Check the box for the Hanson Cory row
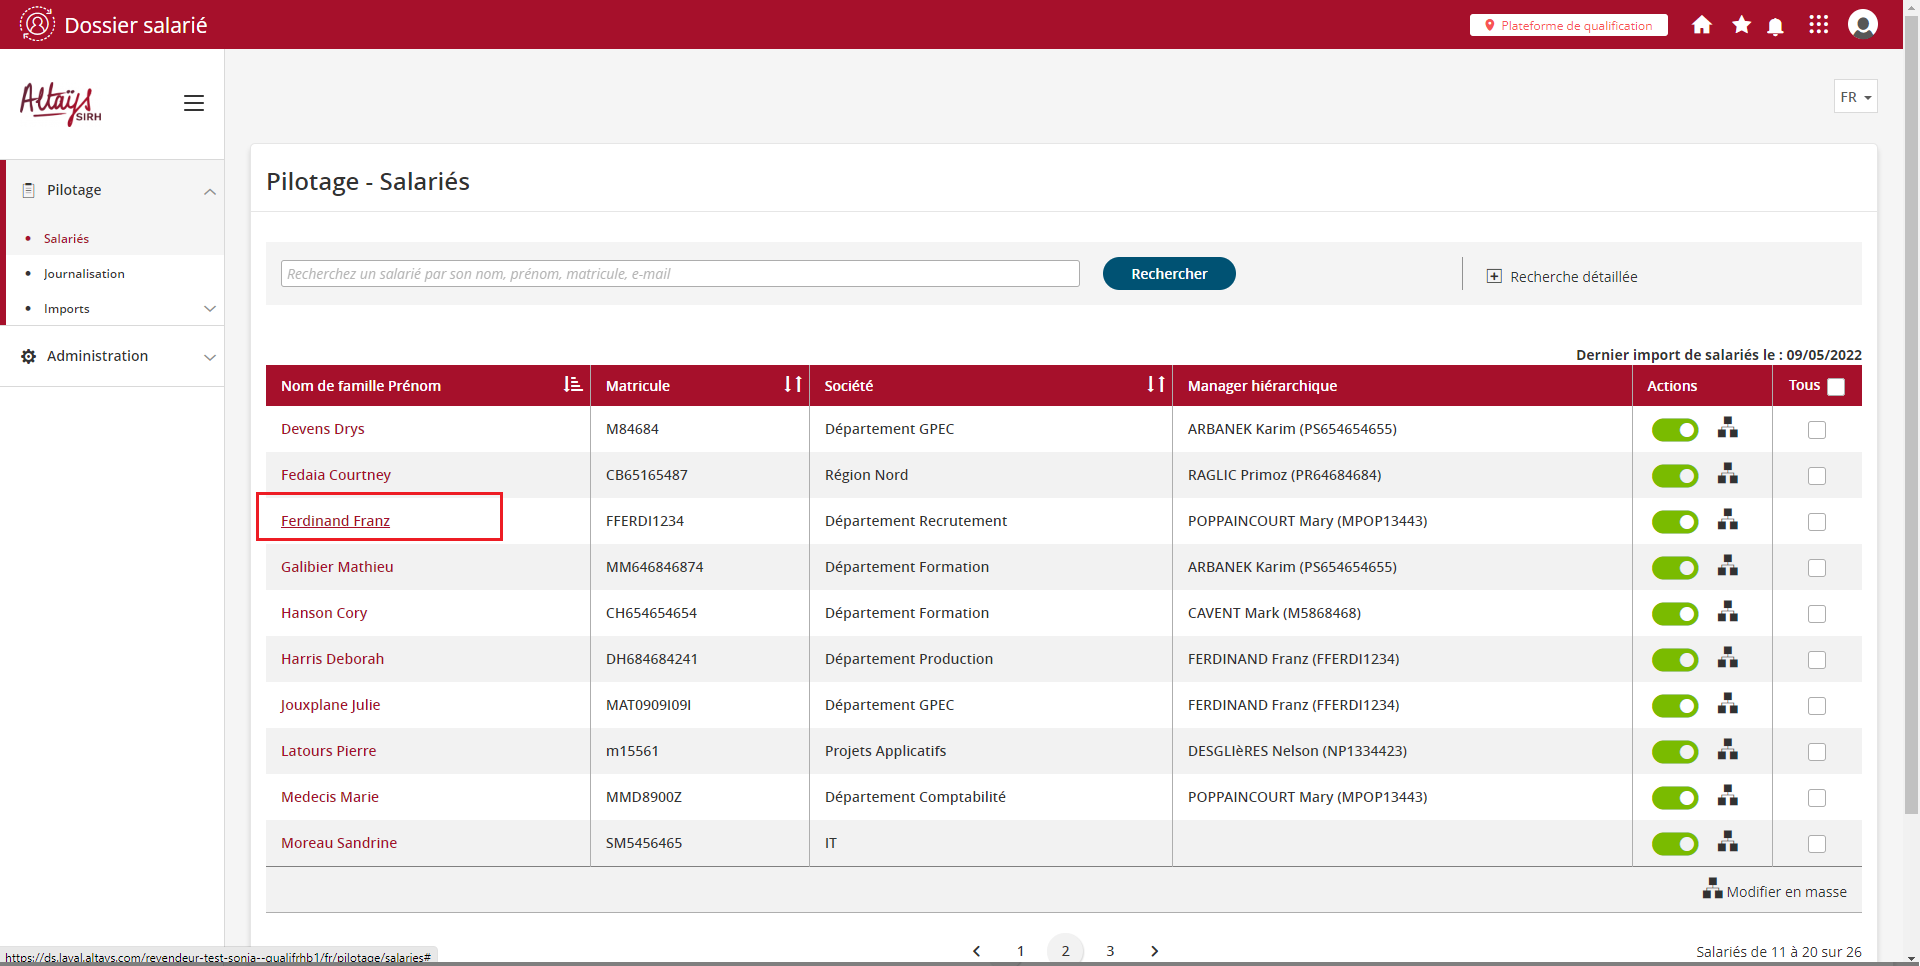This screenshot has height=966, width=1920. click(x=1816, y=614)
